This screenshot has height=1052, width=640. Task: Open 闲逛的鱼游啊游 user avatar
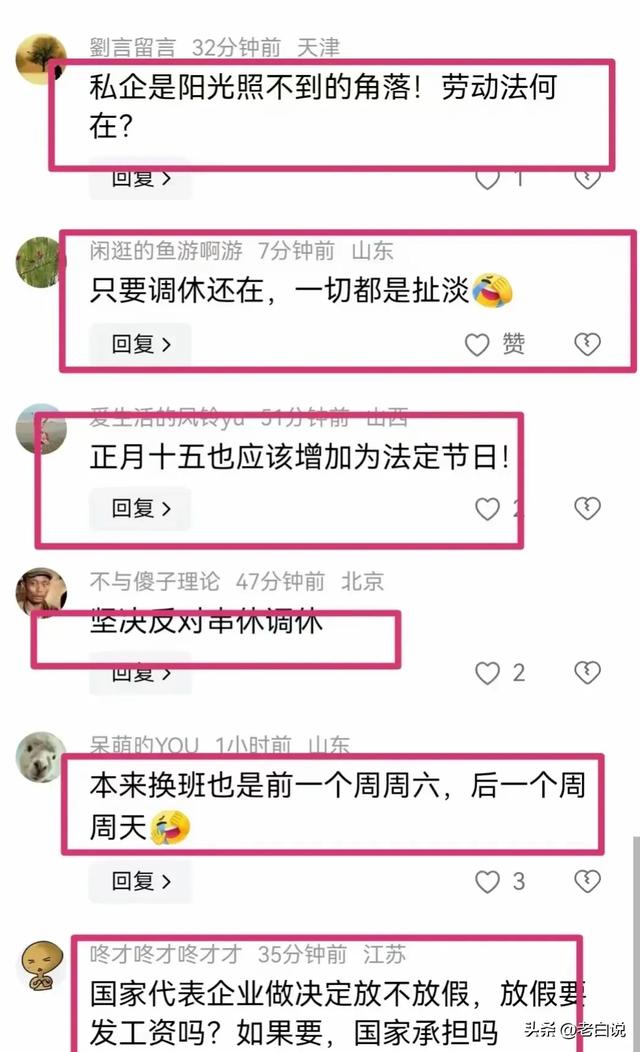pos(39,262)
